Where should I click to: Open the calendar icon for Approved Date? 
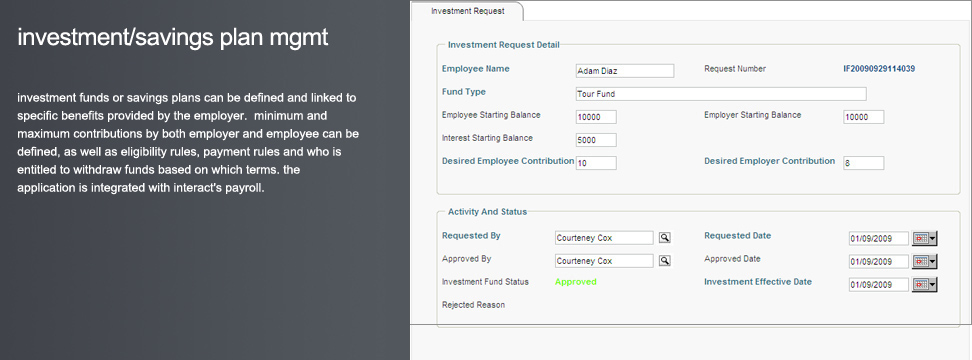coord(921,261)
